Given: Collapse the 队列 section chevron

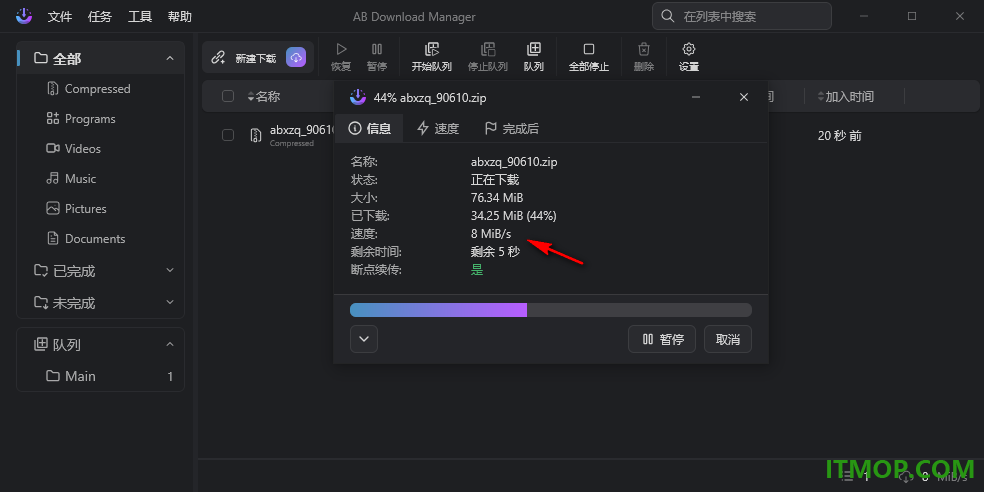Looking at the screenshot, I should [x=169, y=345].
